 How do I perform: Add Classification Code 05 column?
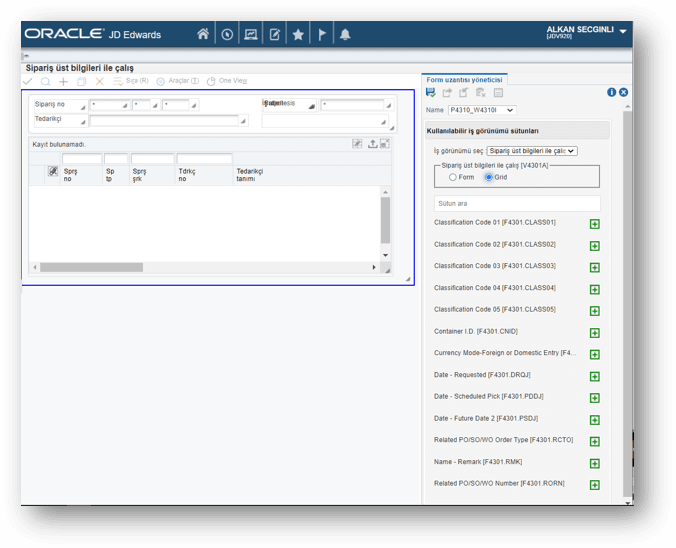595,311
